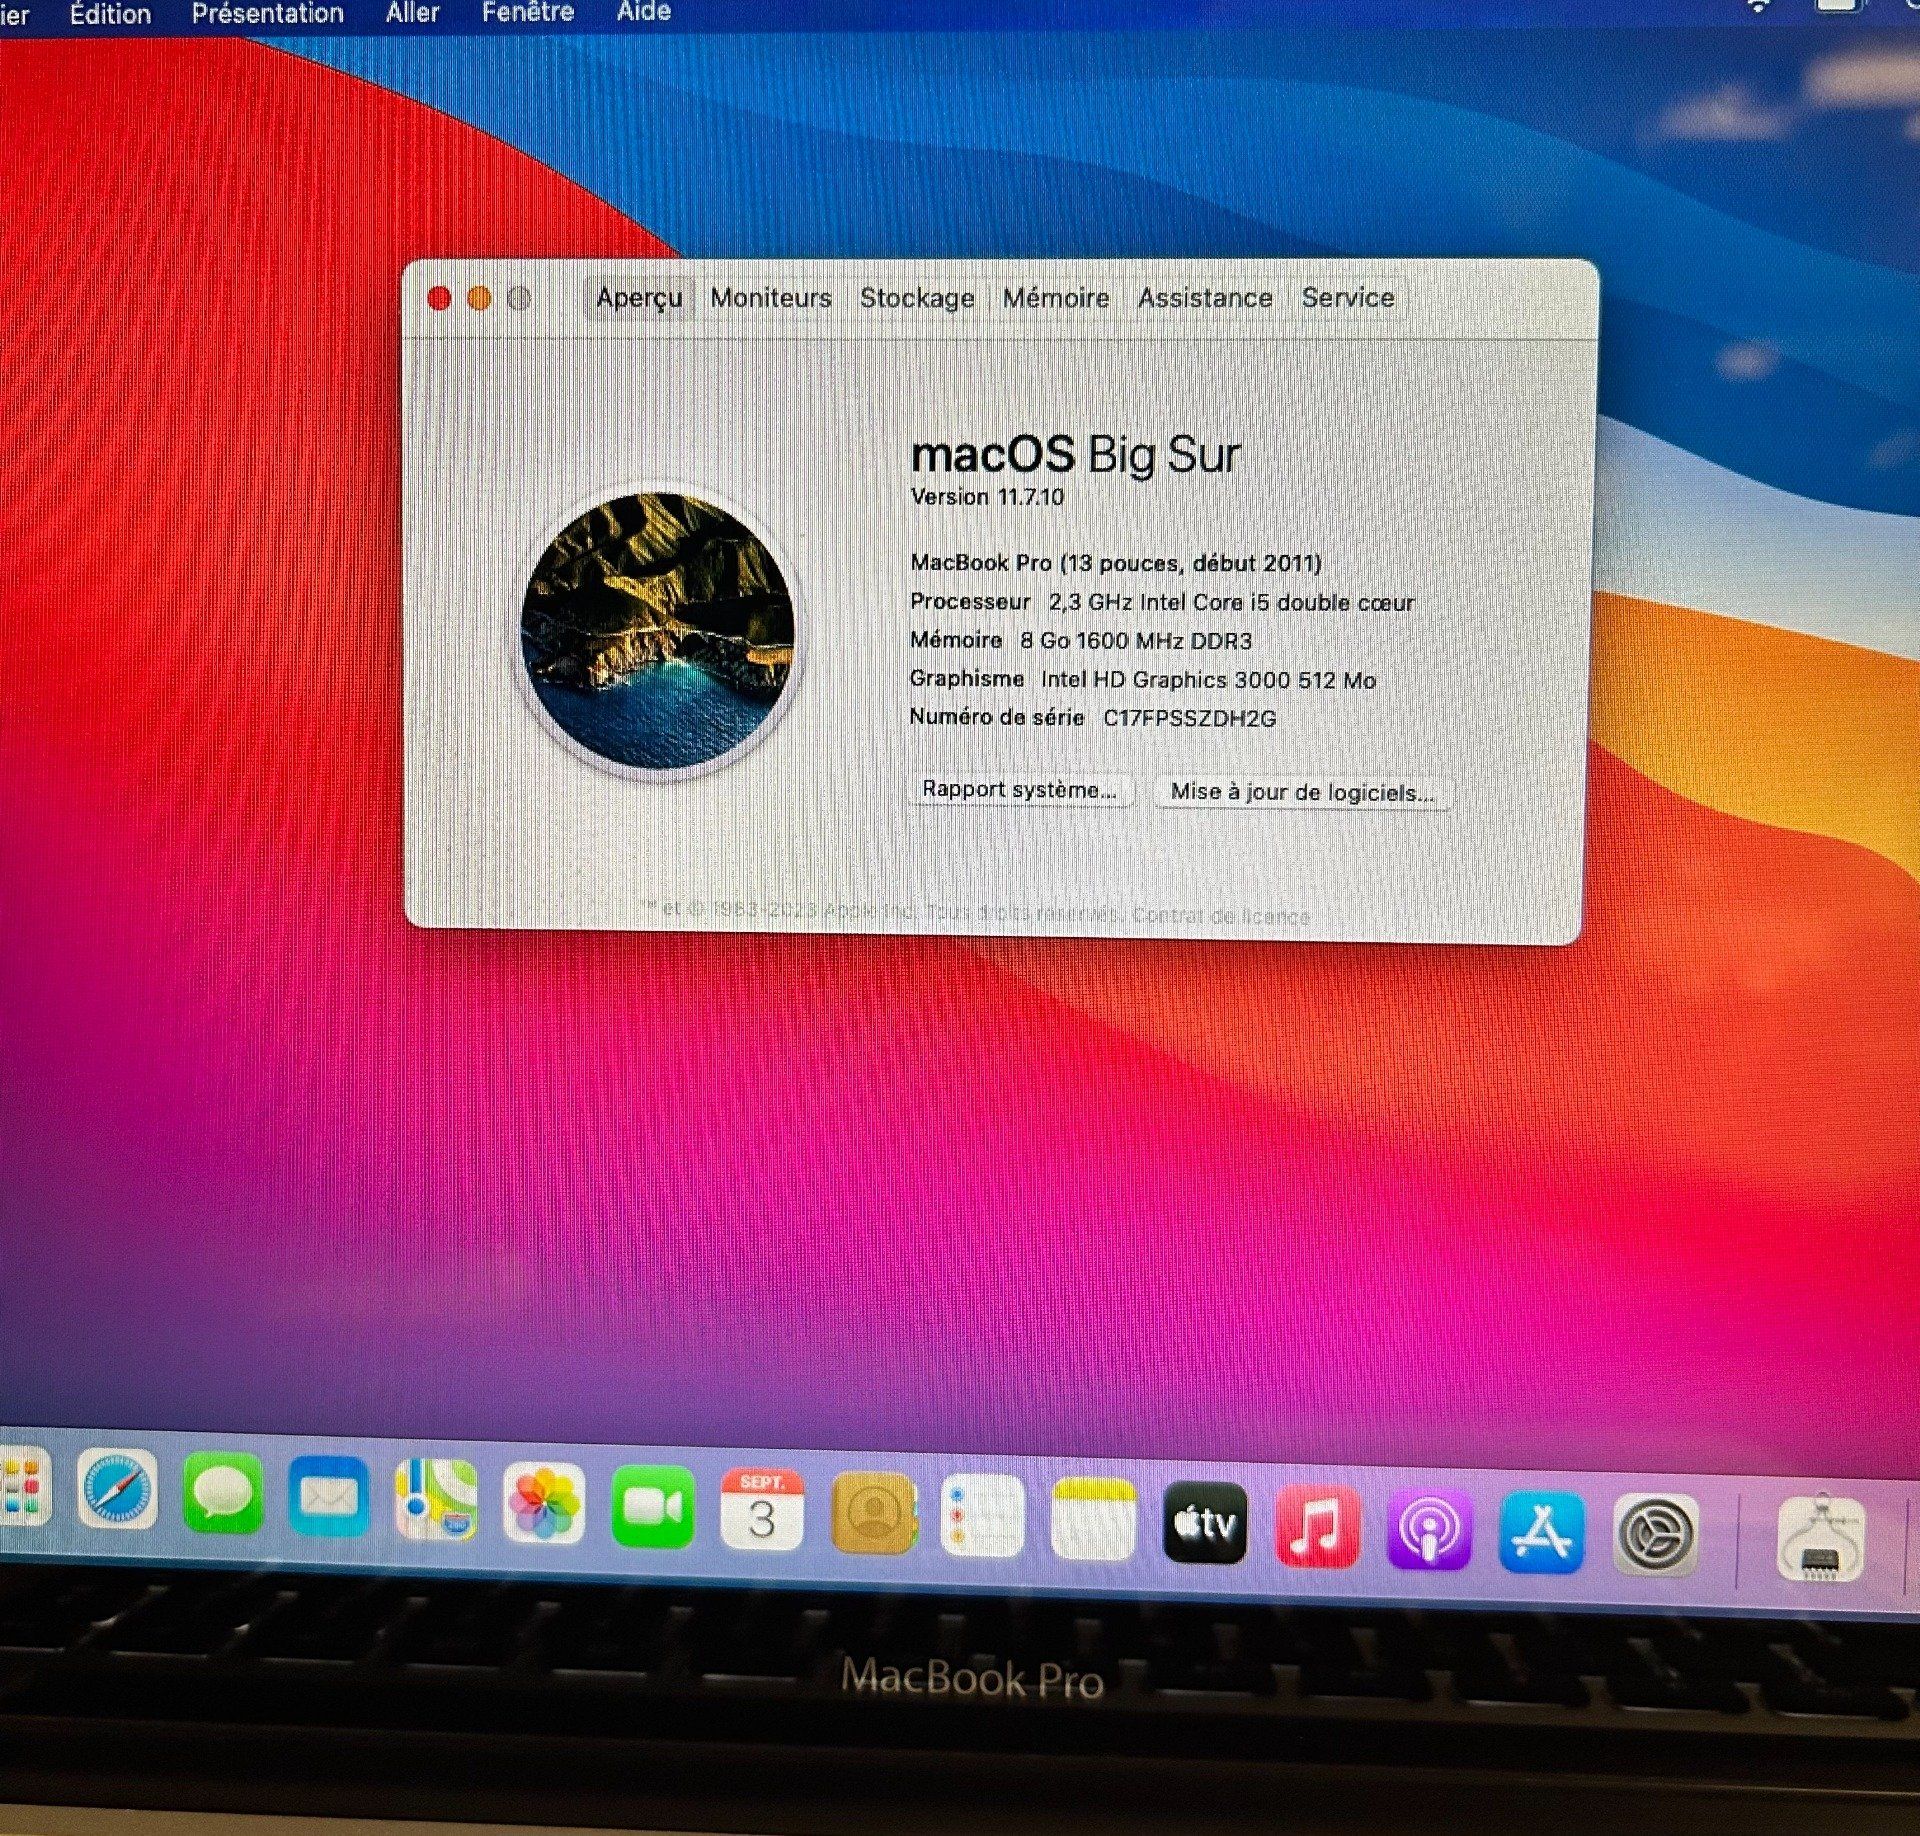Switch to the Moniteurs tab

point(771,298)
